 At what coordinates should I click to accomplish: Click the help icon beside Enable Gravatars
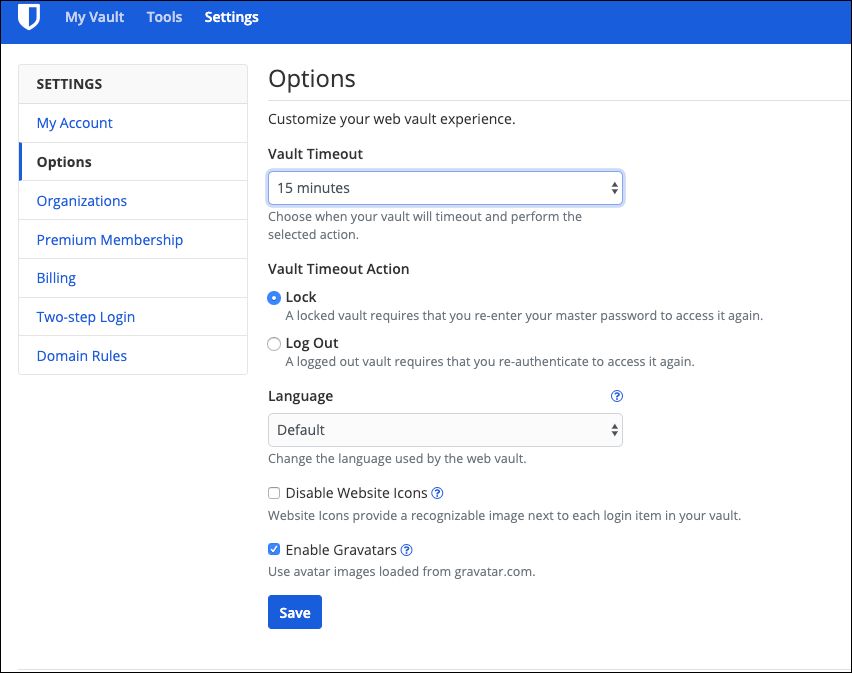click(406, 550)
